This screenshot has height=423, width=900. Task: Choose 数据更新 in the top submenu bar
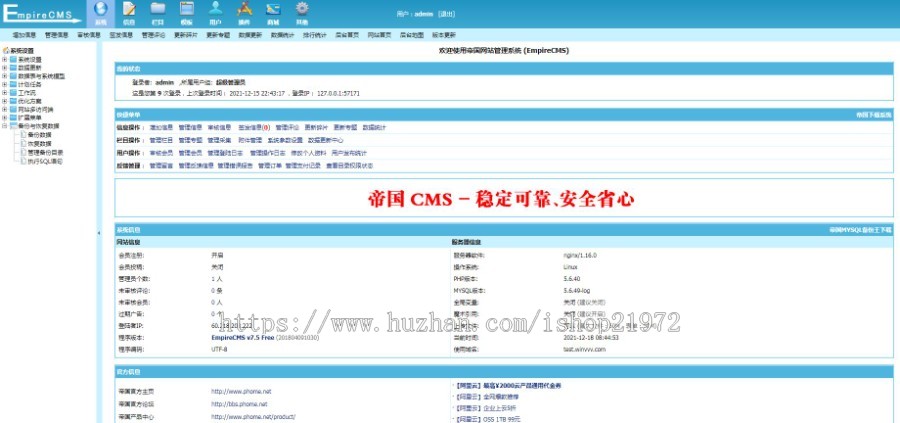tap(250, 35)
